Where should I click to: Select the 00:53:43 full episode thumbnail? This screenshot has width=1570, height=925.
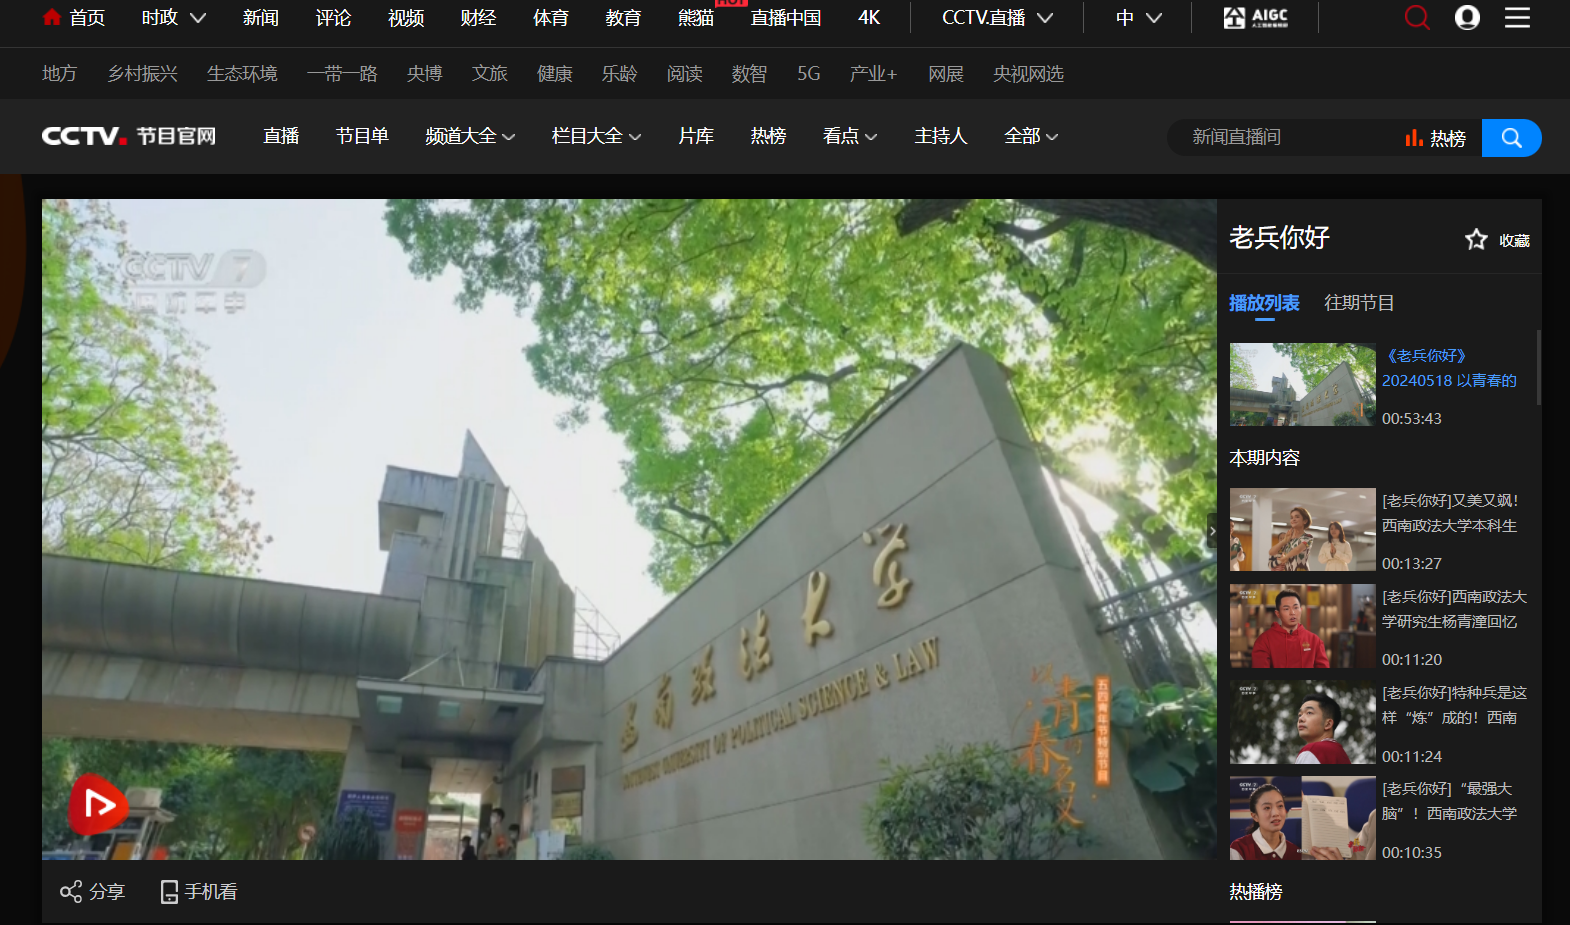(1302, 385)
